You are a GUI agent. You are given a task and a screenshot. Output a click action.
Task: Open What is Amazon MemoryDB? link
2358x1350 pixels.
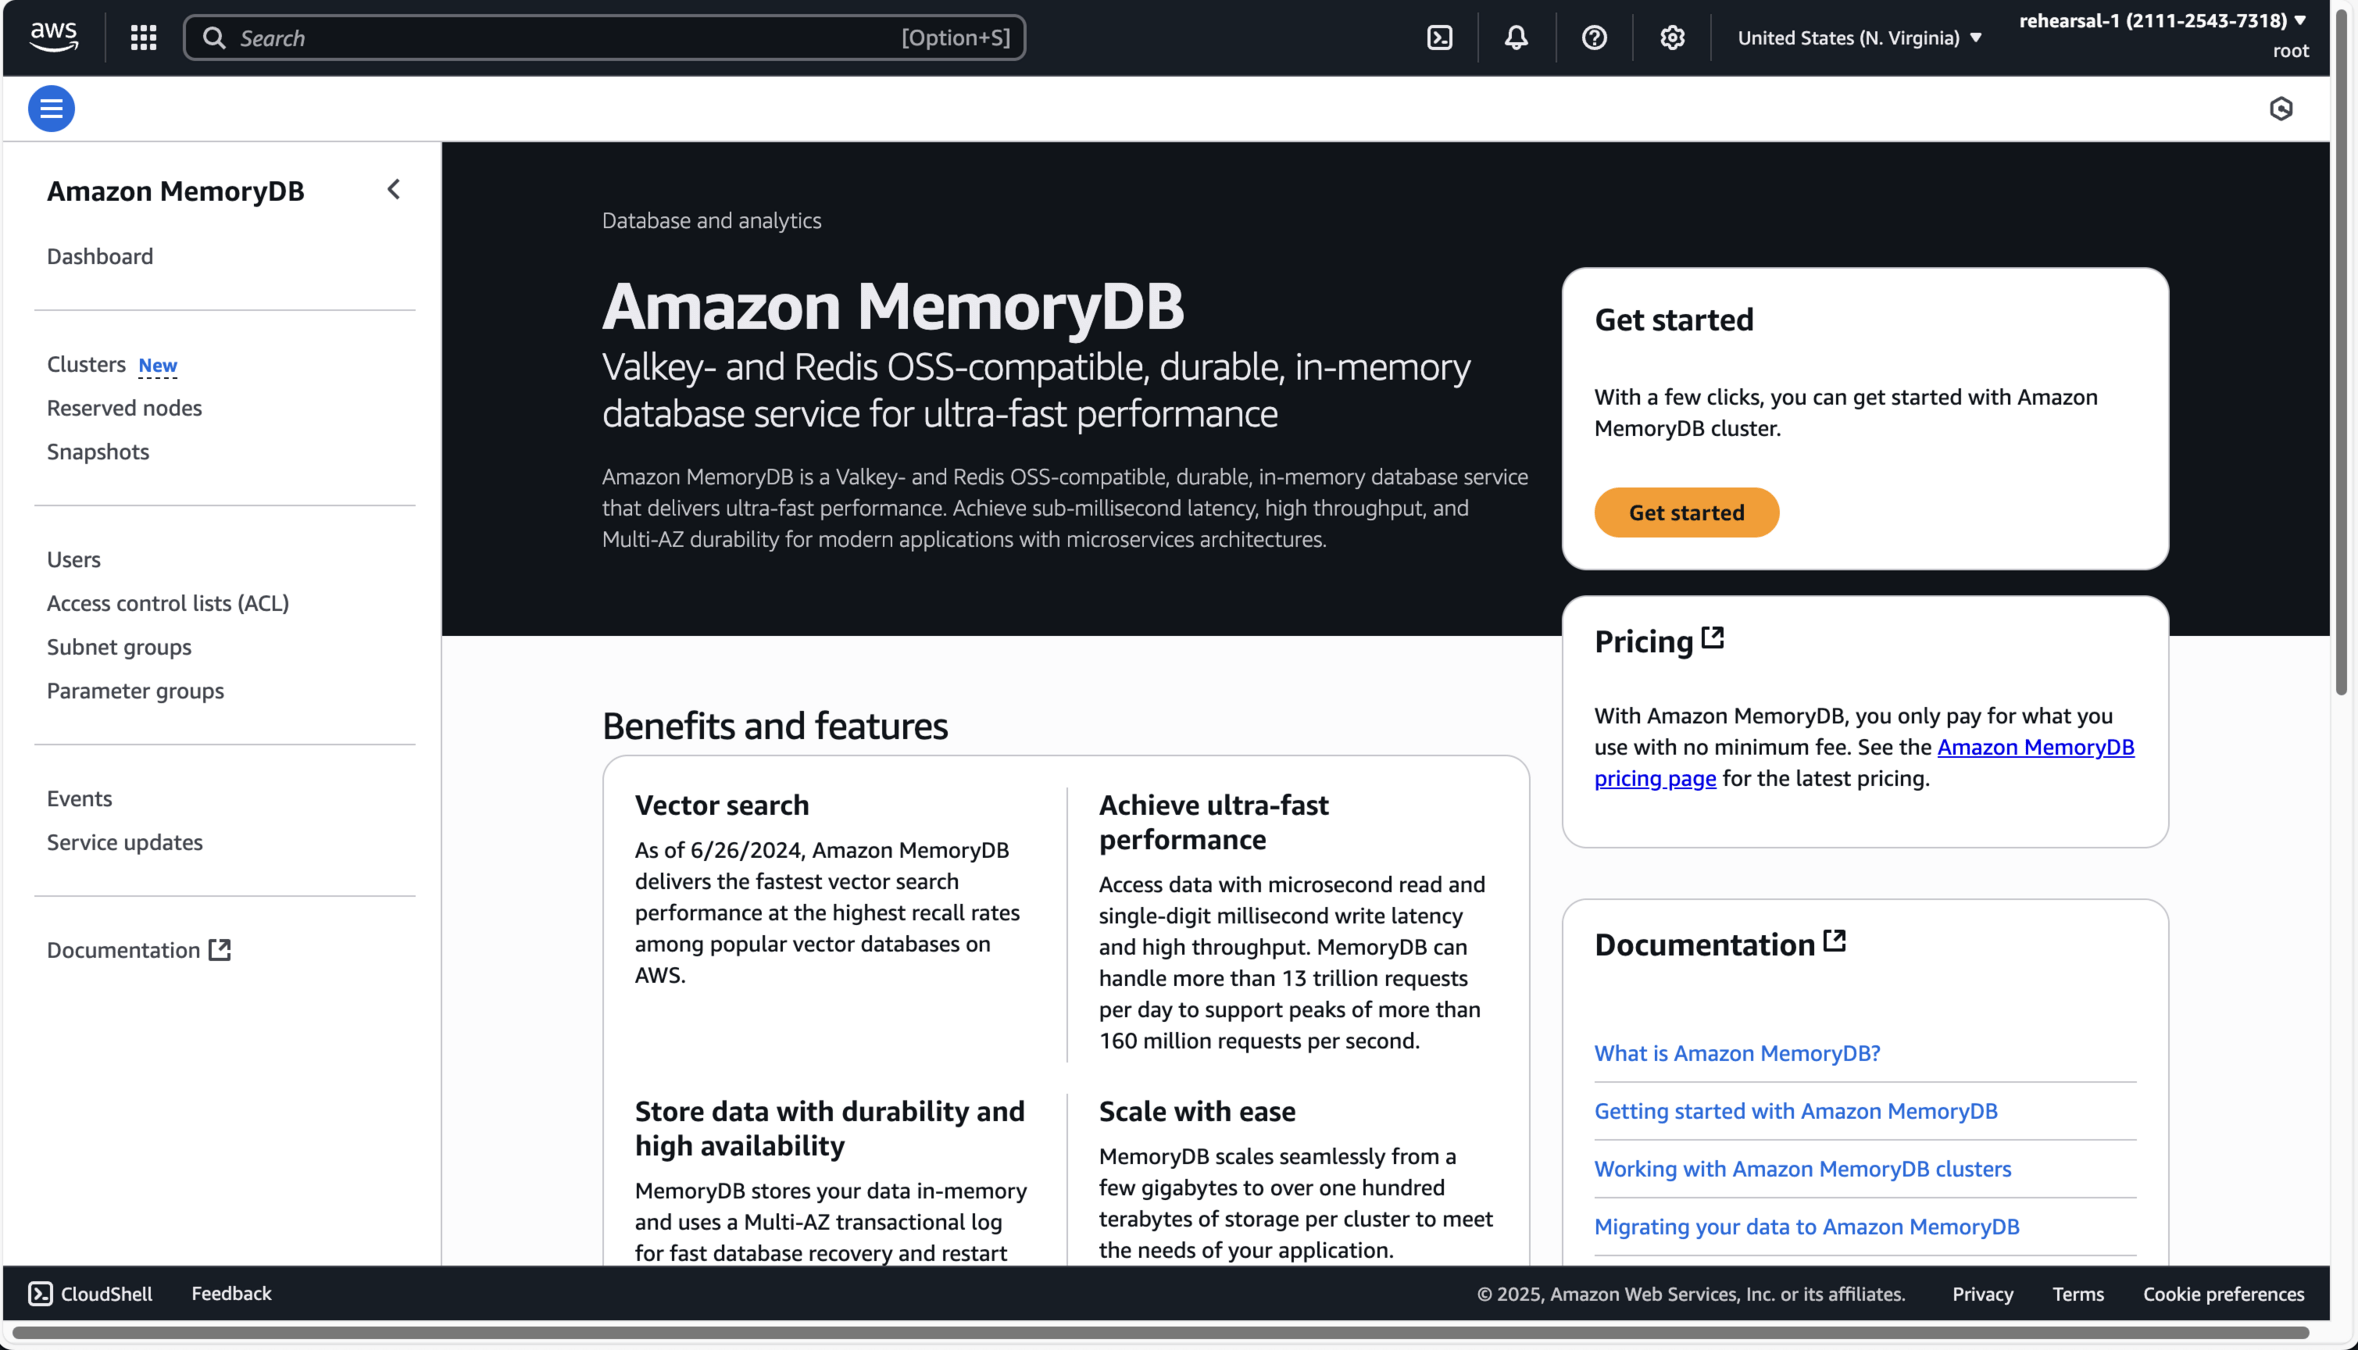(1736, 1053)
